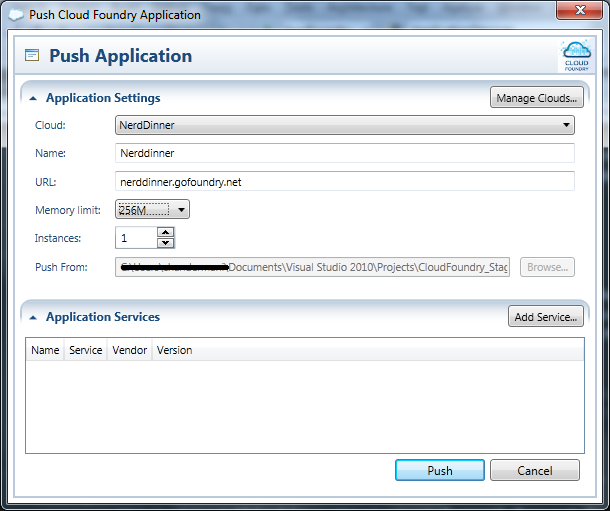Click the Push Application header window icon
The height and width of the screenshot is (511, 610).
click(x=32, y=55)
